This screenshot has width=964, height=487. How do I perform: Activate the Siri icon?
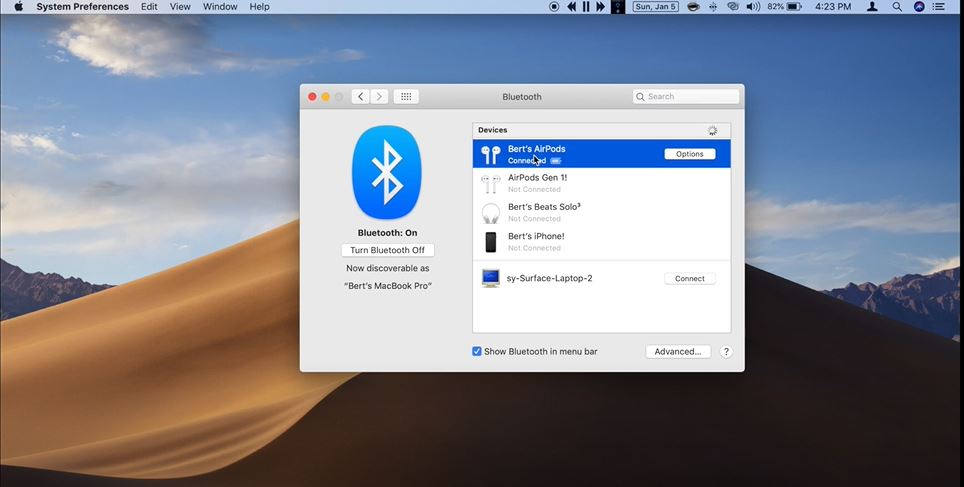coord(919,7)
